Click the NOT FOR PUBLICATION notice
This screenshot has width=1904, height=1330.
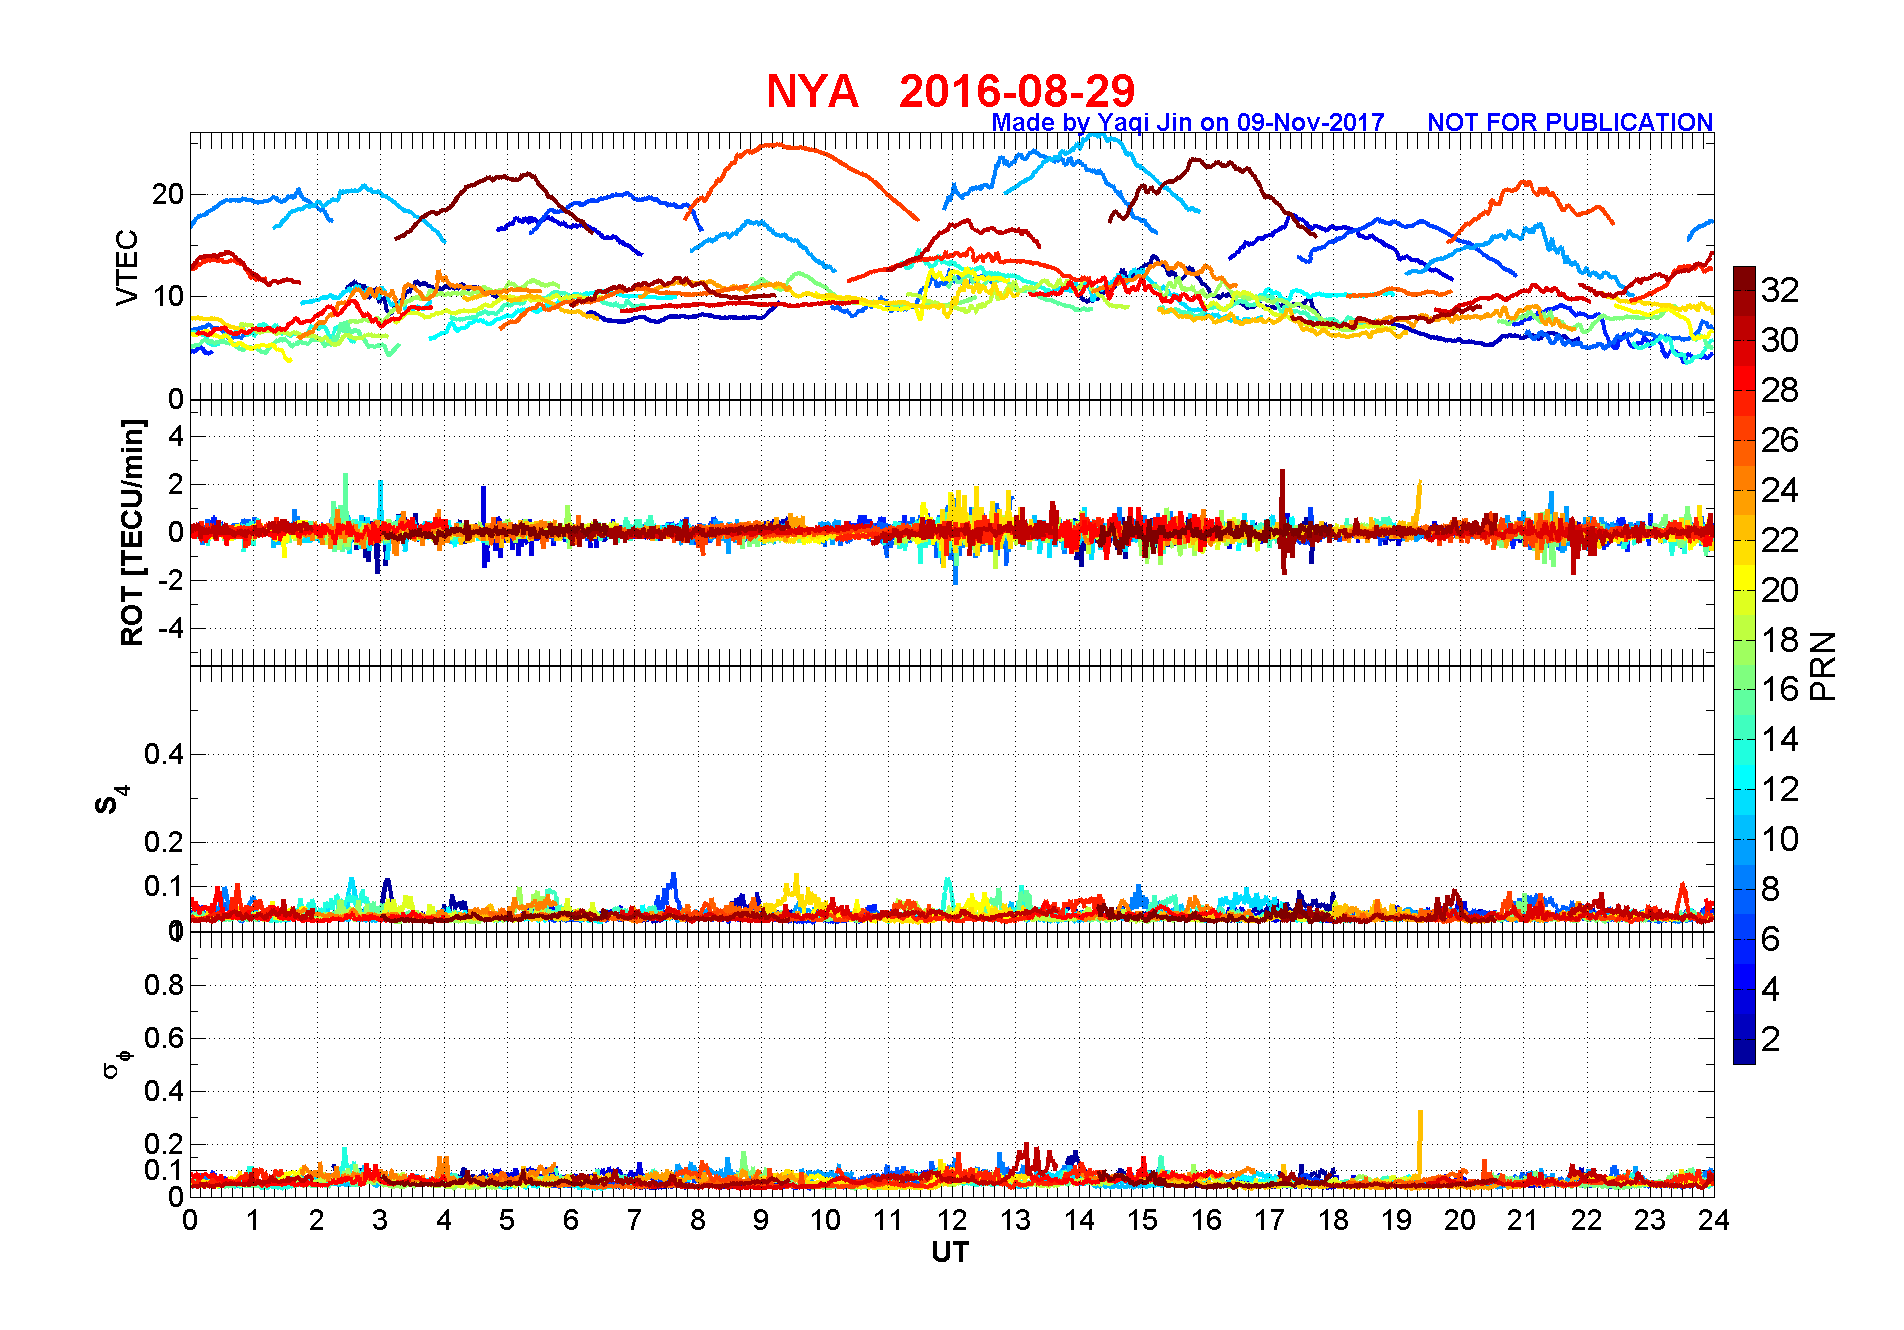(1570, 122)
